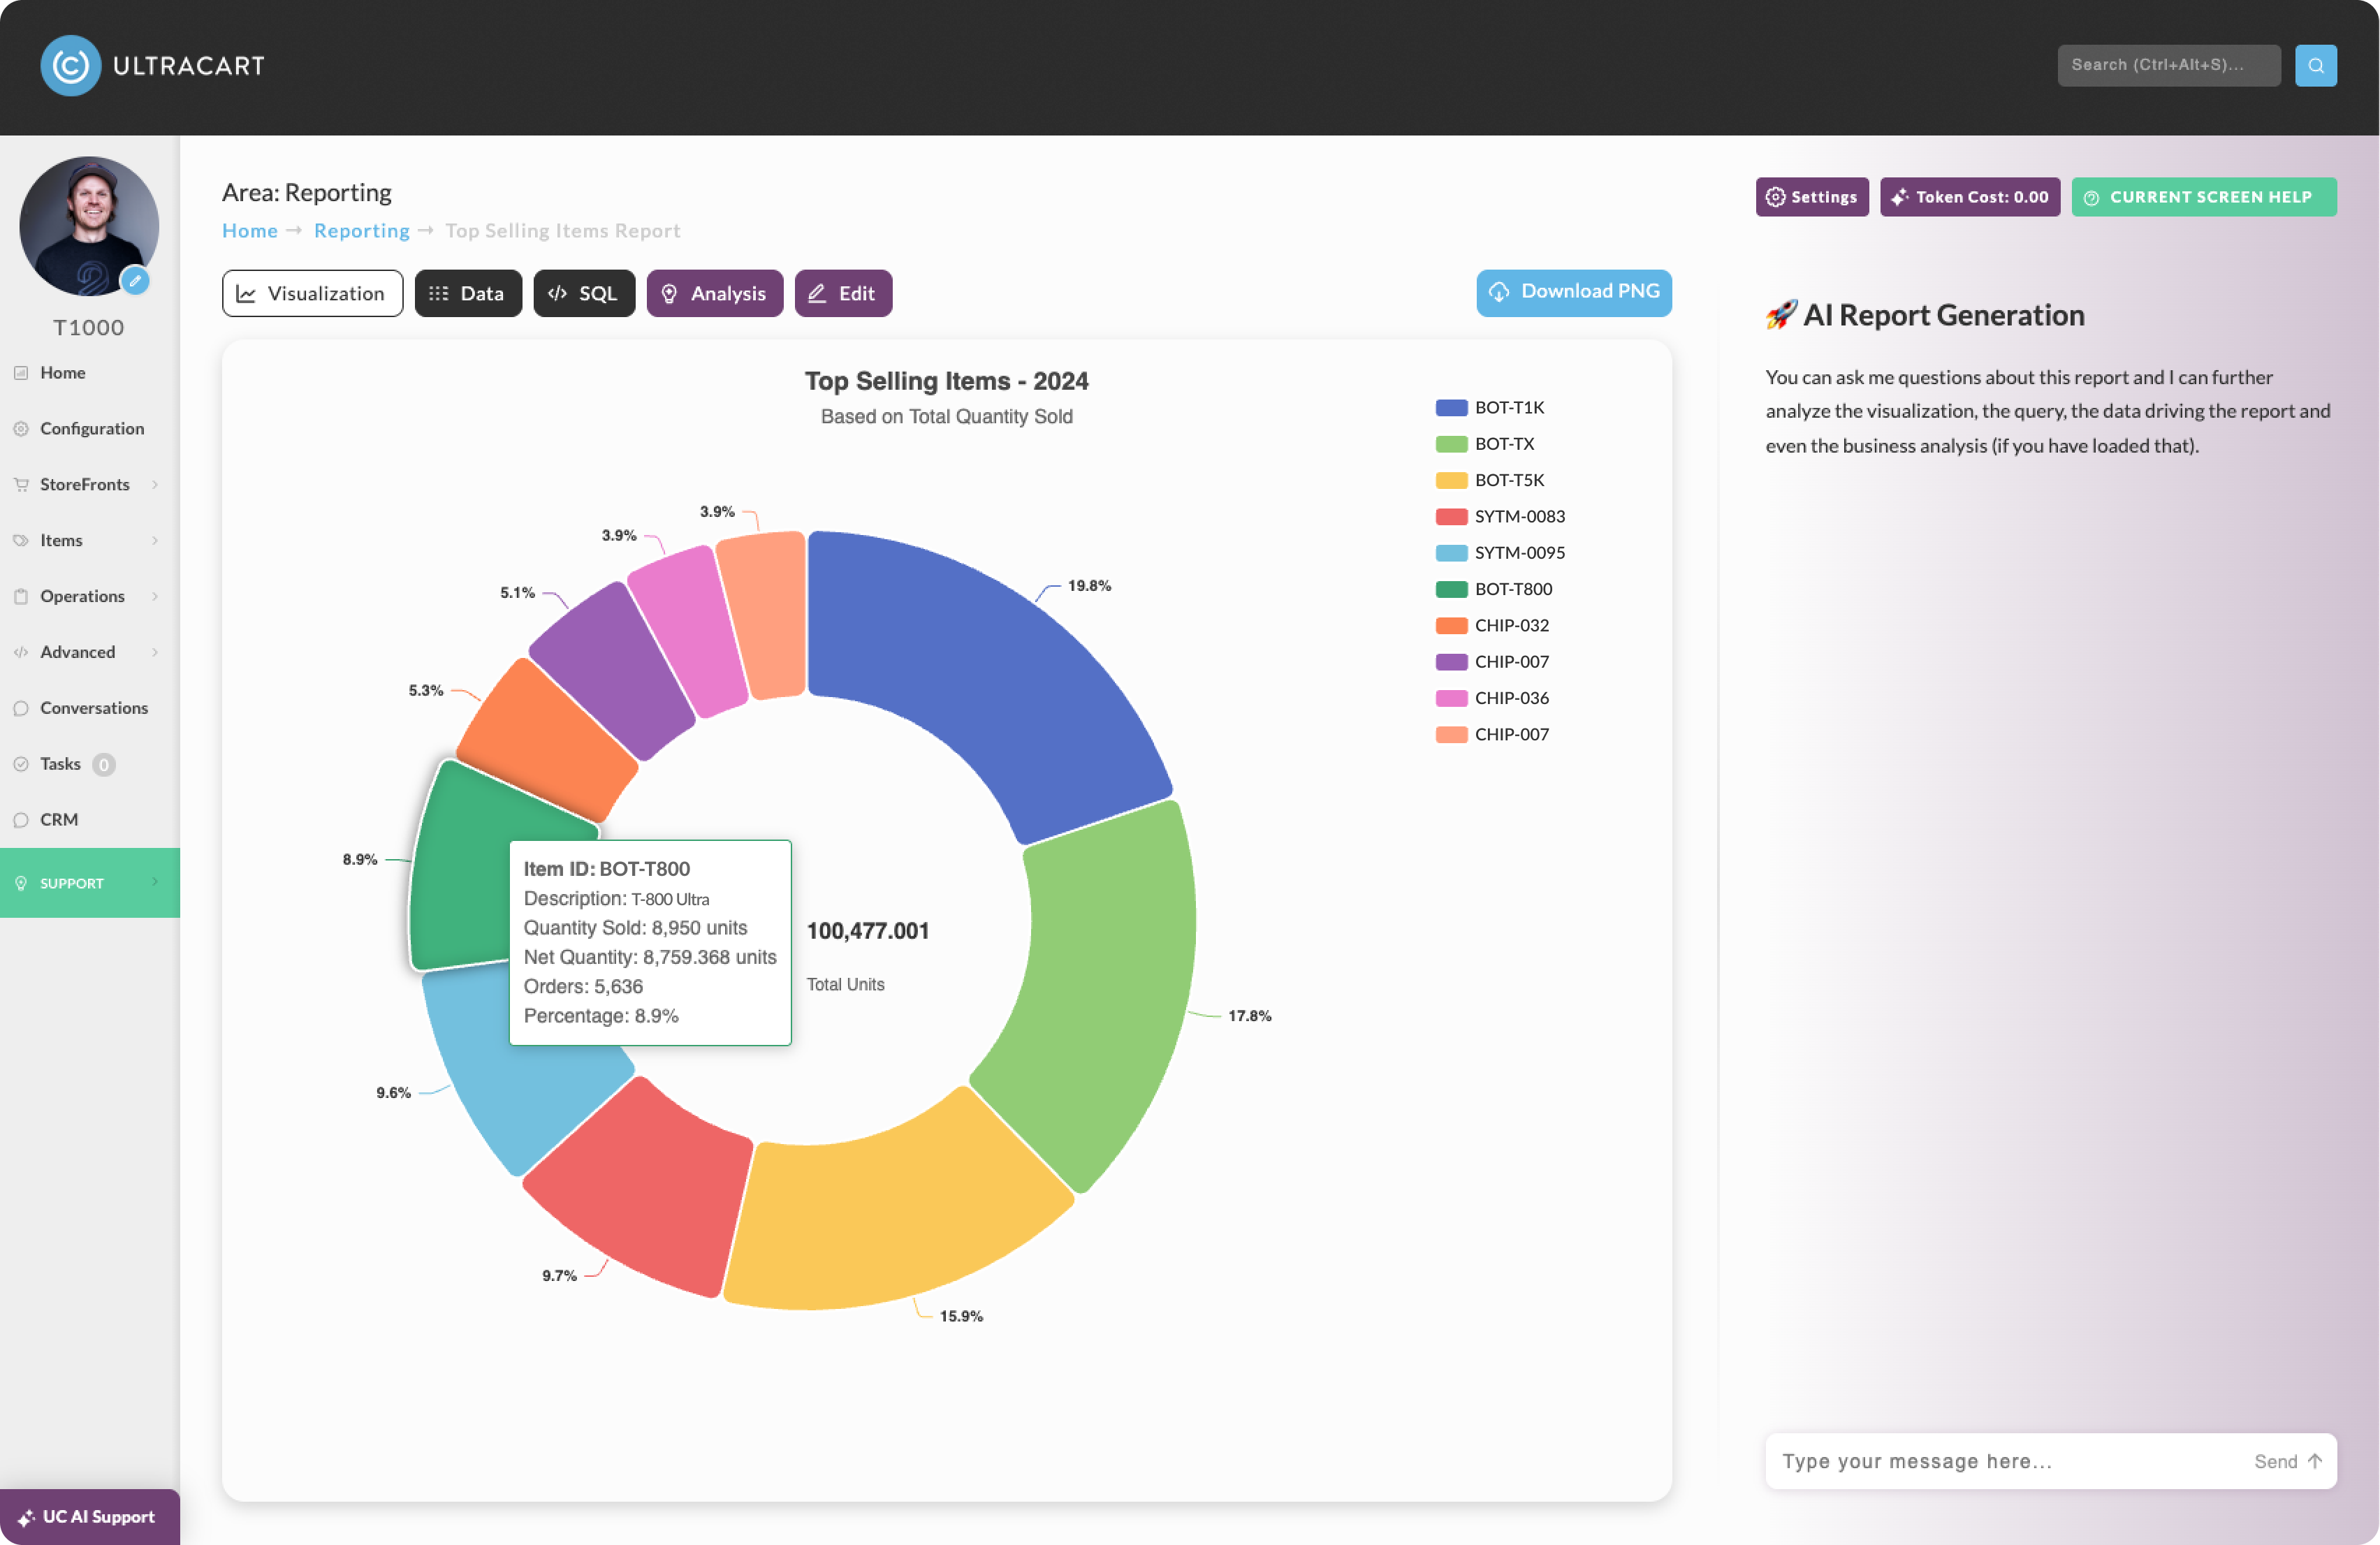Click the UltraCart logo icon
This screenshot has height=1545, width=2380.
[x=70, y=66]
